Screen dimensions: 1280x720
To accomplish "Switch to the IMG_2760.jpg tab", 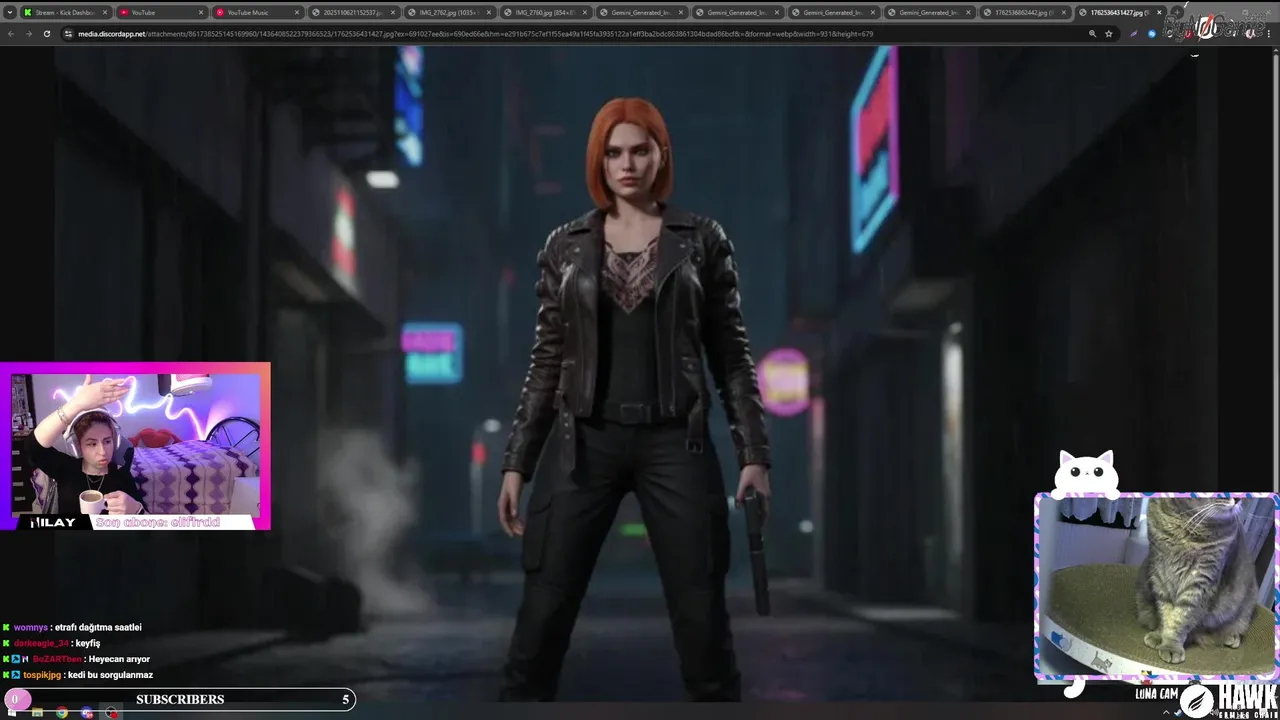I will pos(545,13).
